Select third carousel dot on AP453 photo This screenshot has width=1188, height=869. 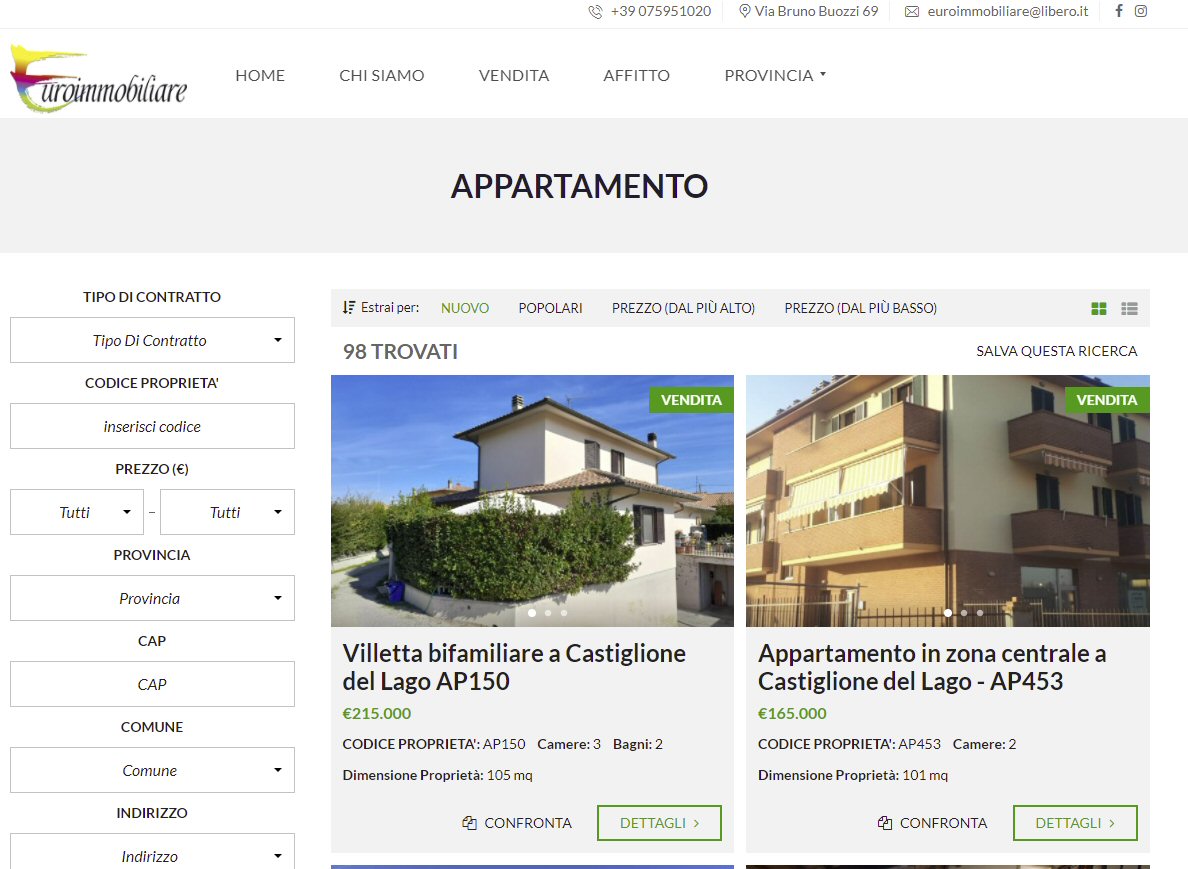[x=980, y=613]
